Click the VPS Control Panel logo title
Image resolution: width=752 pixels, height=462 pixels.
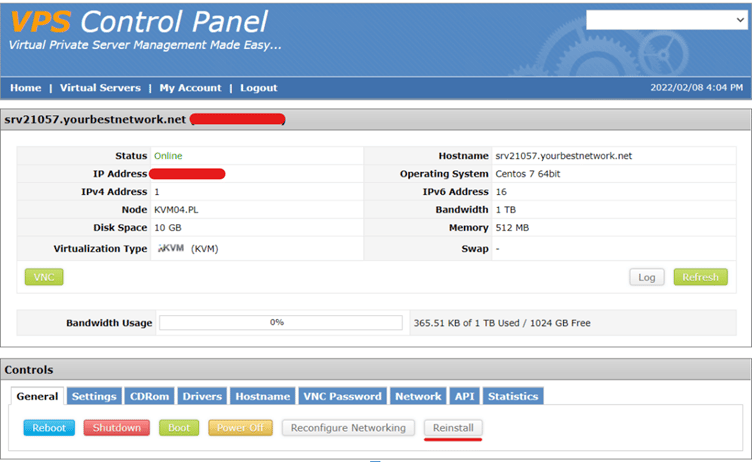click(139, 22)
